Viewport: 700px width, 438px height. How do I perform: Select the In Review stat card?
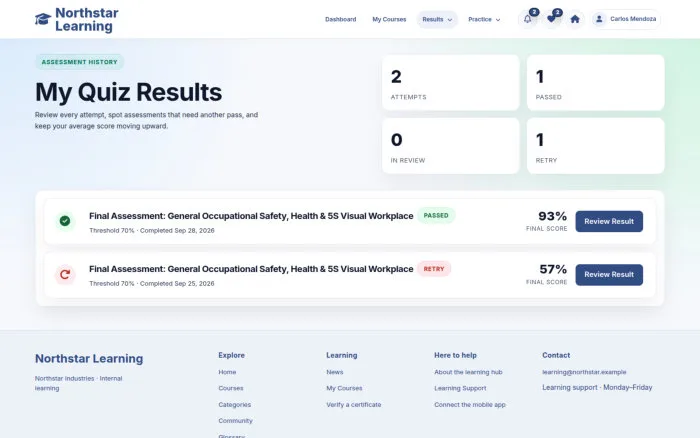pos(450,146)
